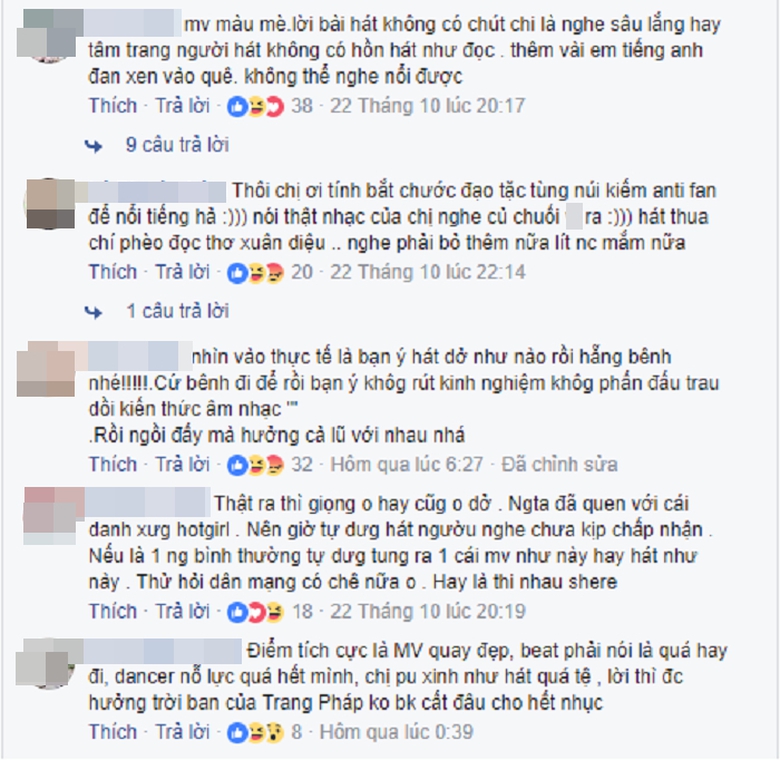The height and width of the screenshot is (760, 780).
Task: Like the 'mv màu mè' comment via Thích
Action: (x=112, y=106)
